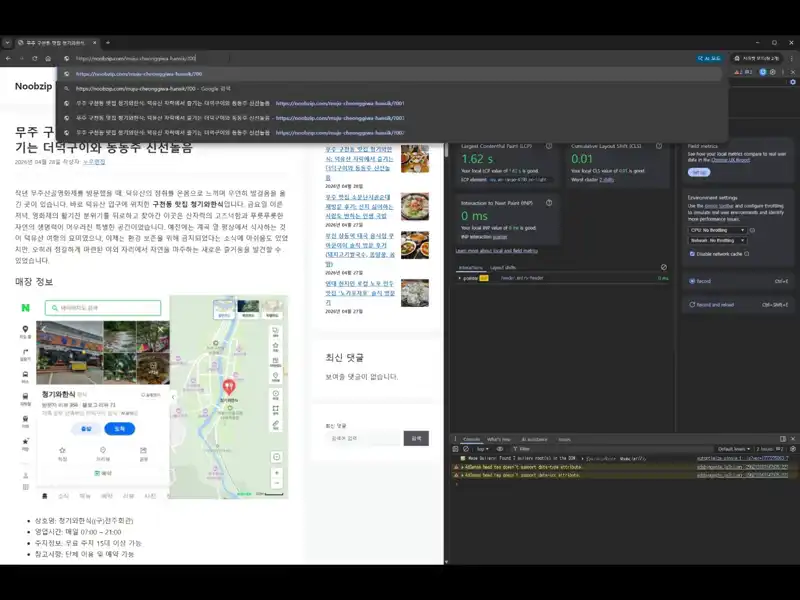Click the blue 도착 directions button

pos(119,428)
